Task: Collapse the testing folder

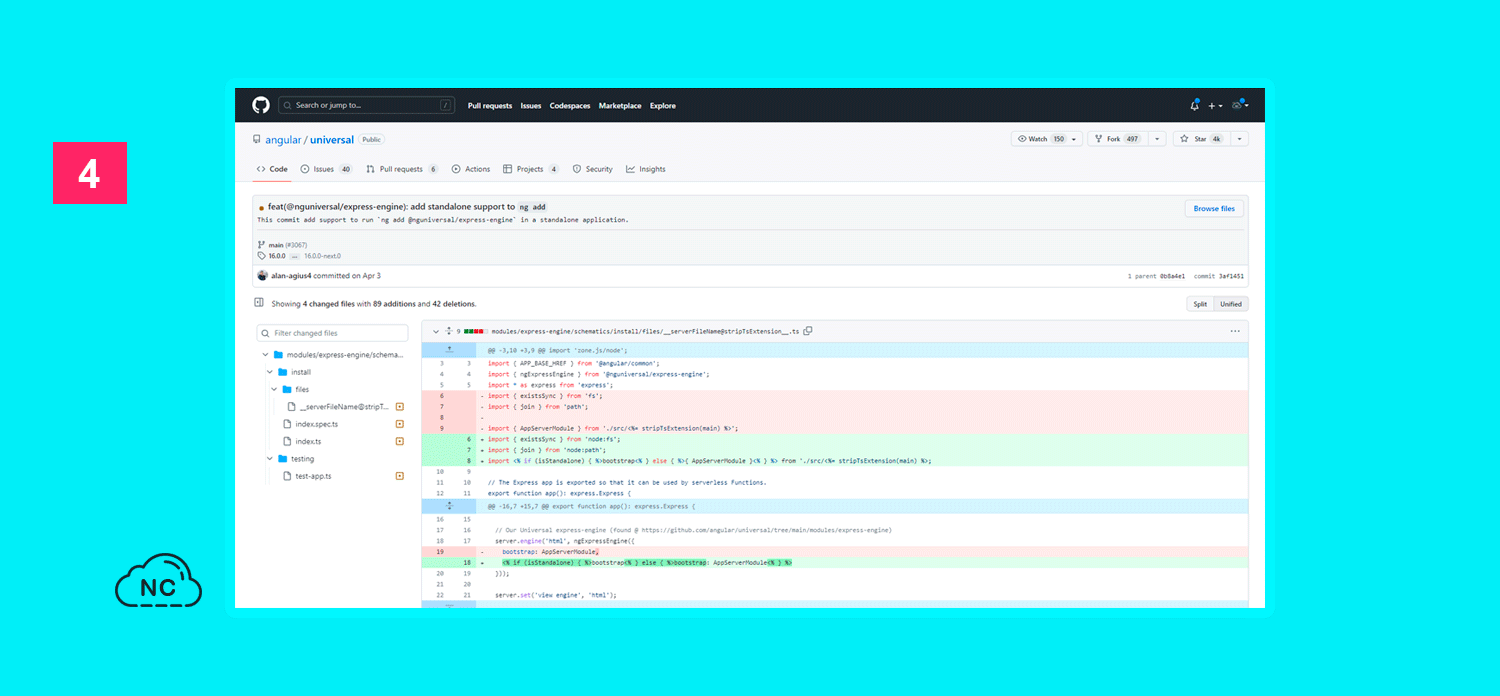Action: click(270, 459)
